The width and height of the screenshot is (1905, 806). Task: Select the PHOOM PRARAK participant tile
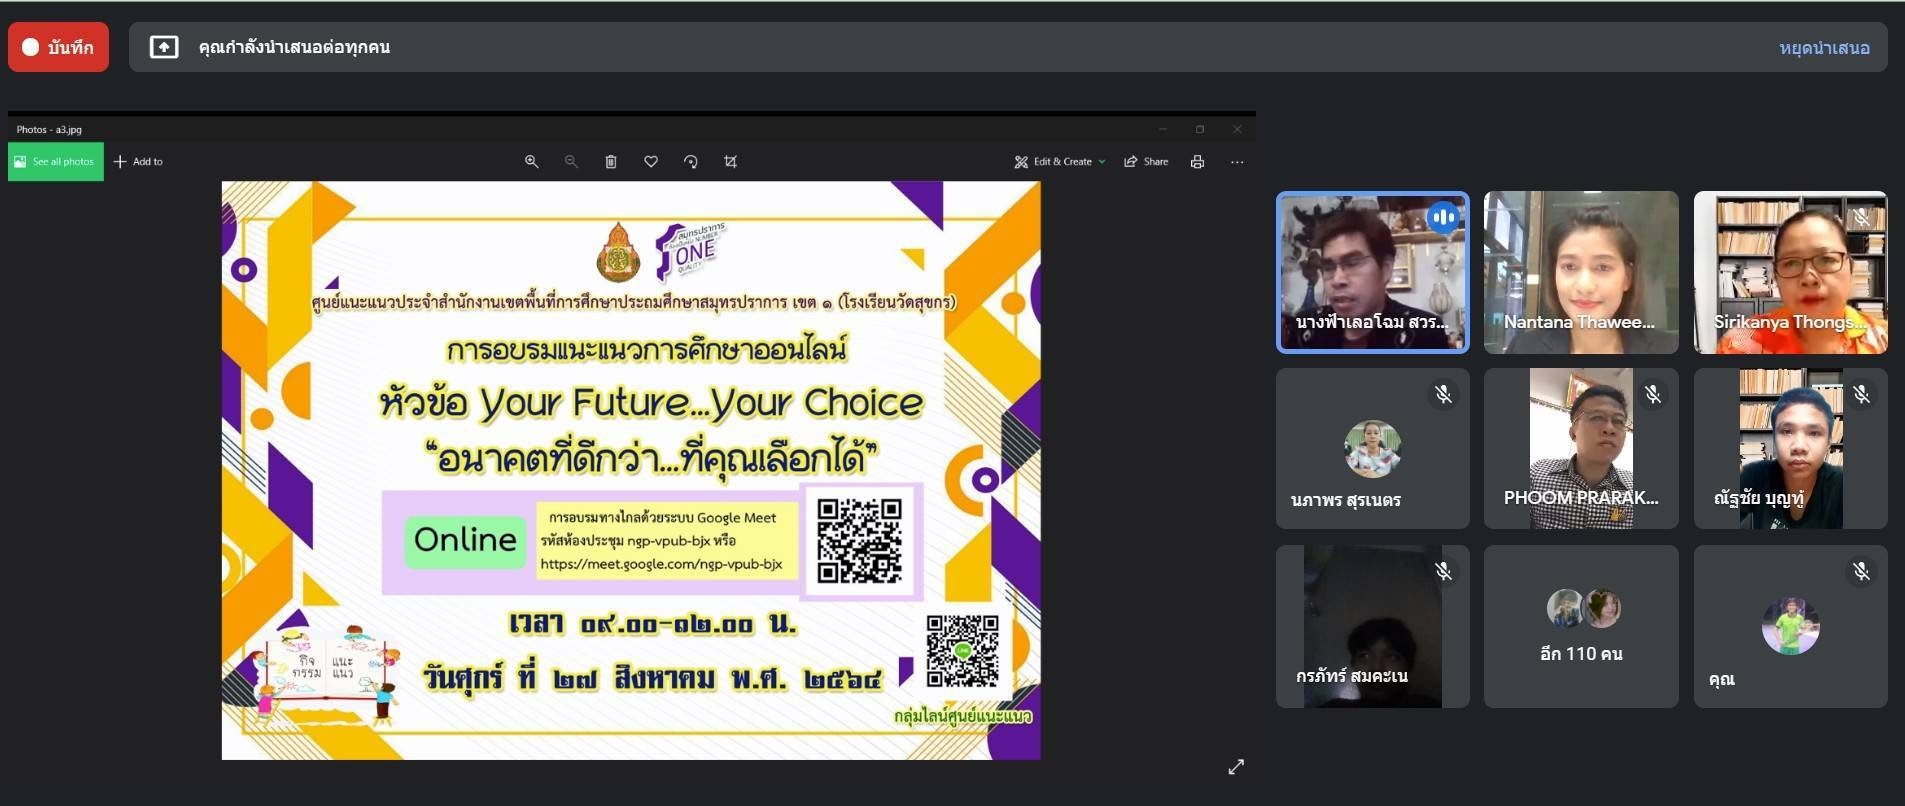pos(1581,448)
